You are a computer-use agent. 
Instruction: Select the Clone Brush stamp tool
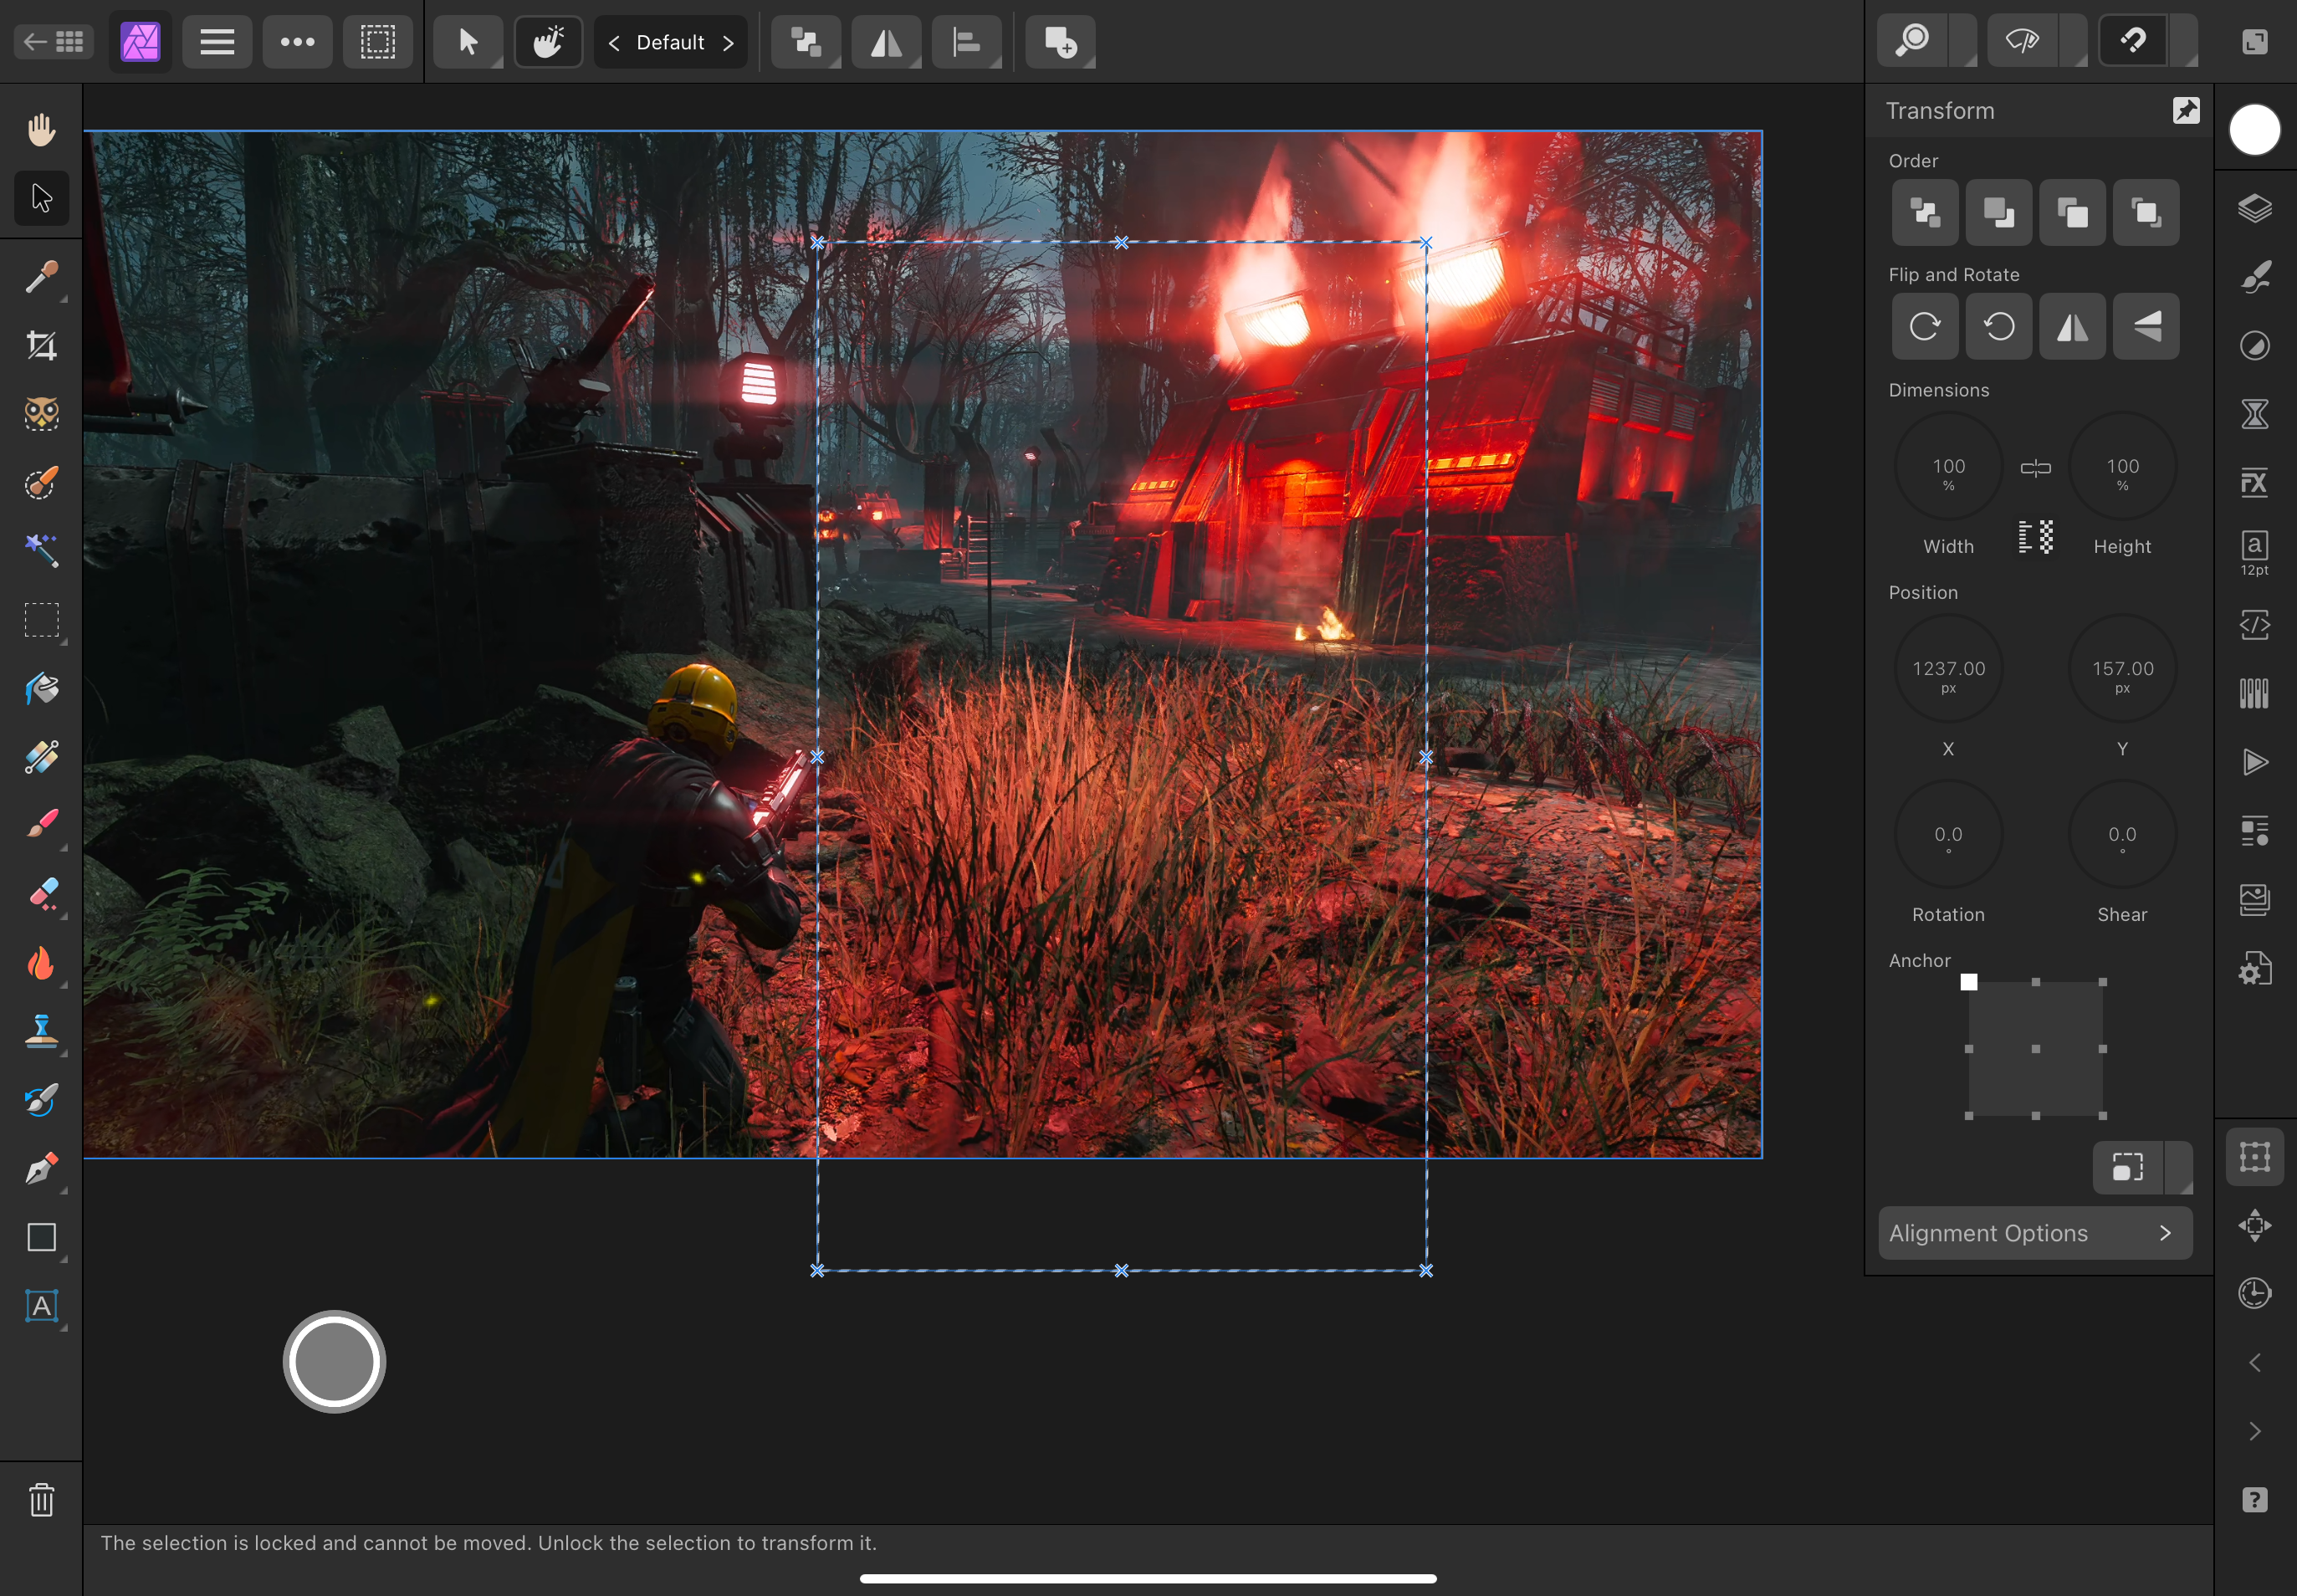tap(41, 1031)
